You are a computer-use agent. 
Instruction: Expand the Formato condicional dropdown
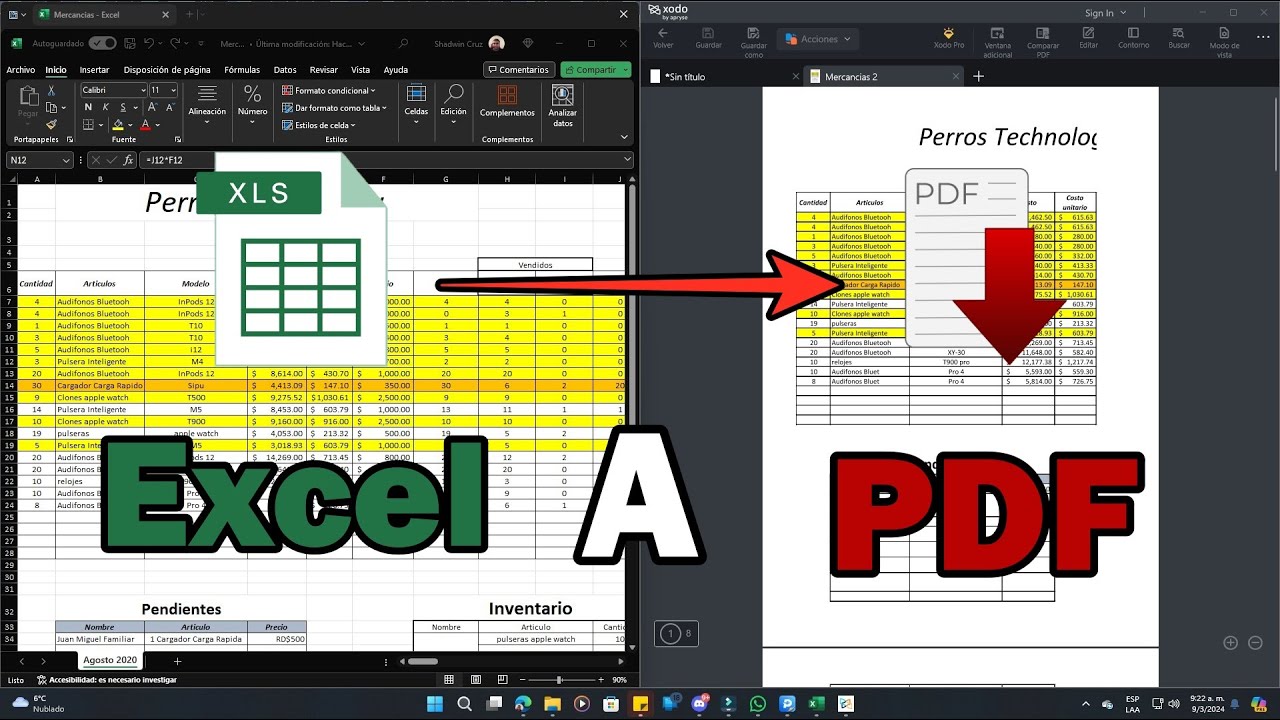372,90
